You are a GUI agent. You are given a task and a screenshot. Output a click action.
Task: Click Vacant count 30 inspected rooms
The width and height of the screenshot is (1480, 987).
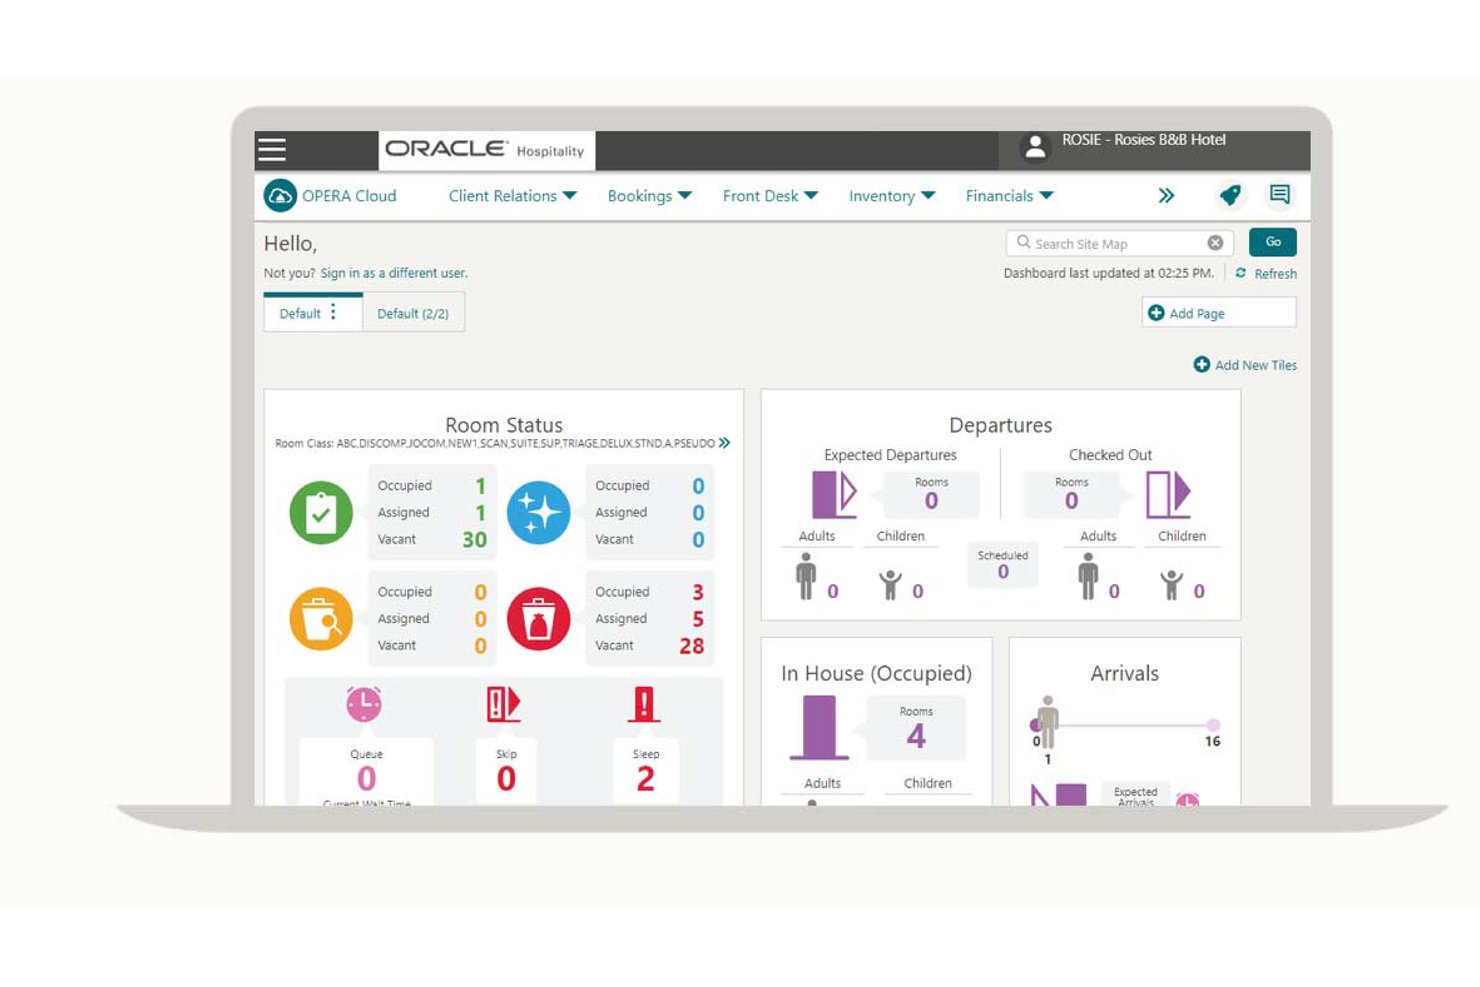pyautogui.click(x=474, y=540)
